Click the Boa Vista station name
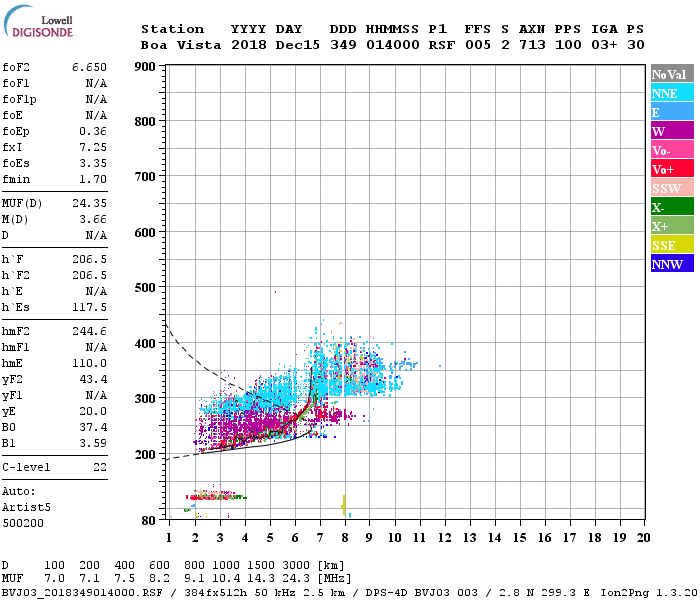The image size is (700, 600). 181,45
